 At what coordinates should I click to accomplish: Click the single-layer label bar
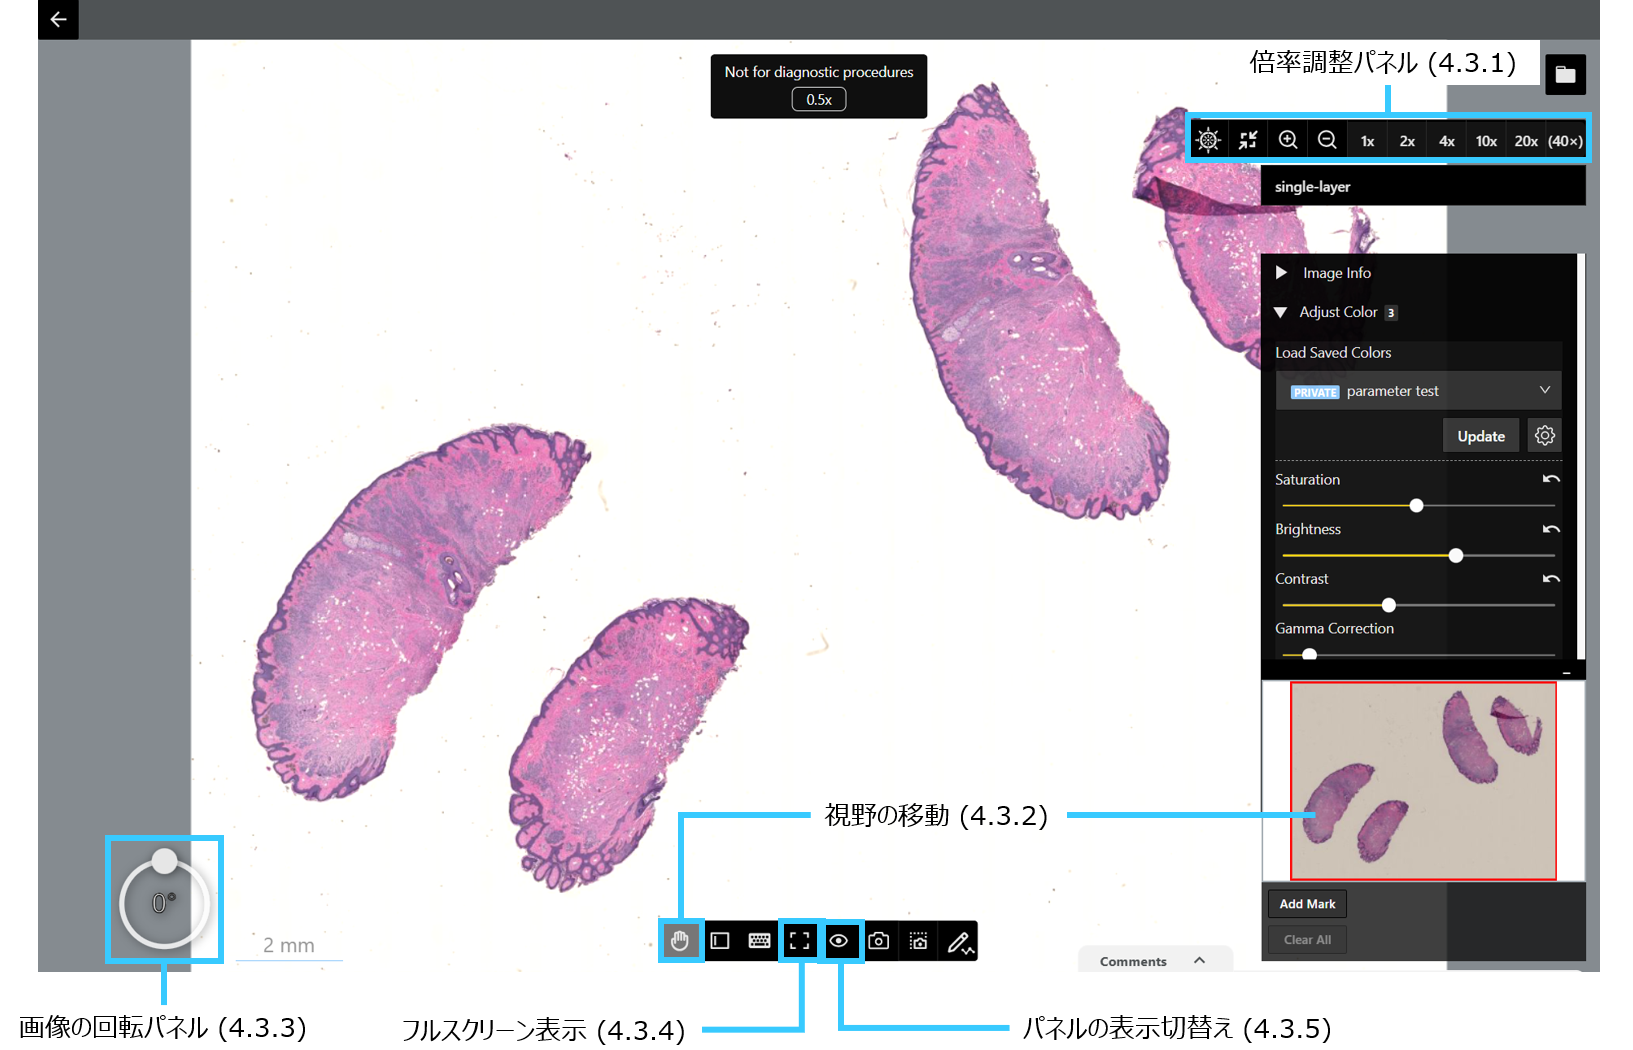[1423, 187]
